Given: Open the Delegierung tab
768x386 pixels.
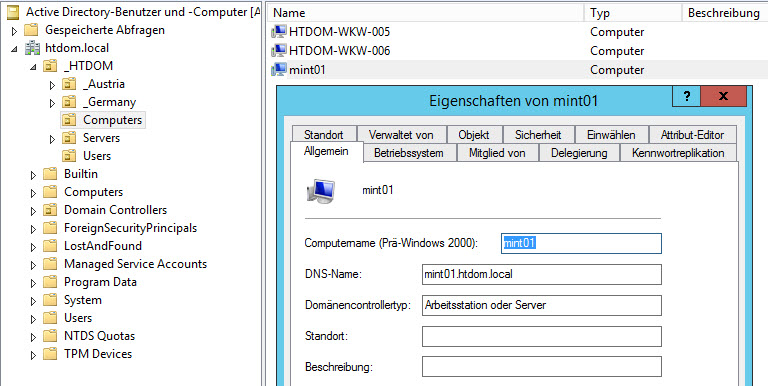Looking at the screenshot, I should pos(579,153).
